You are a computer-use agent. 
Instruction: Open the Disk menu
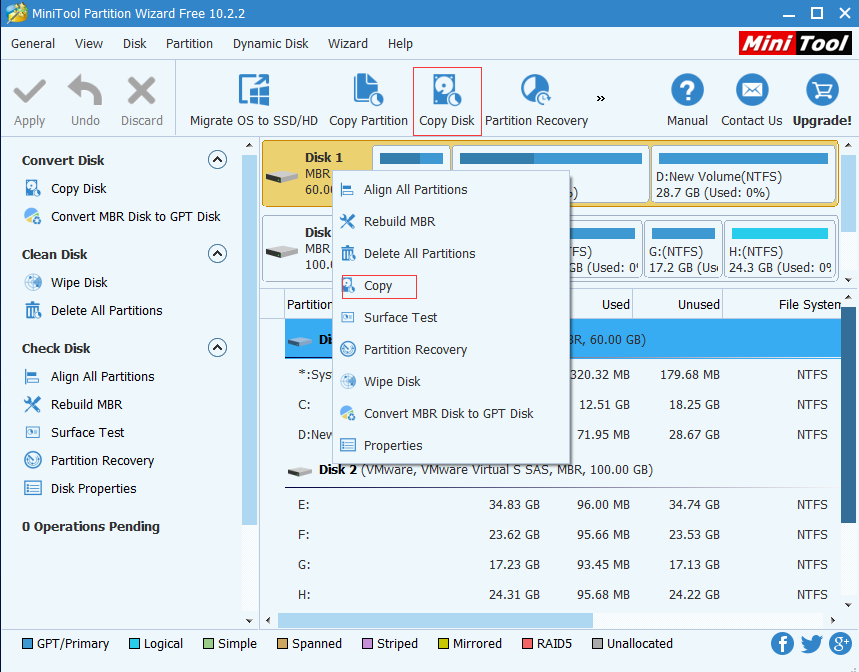(x=134, y=44)
